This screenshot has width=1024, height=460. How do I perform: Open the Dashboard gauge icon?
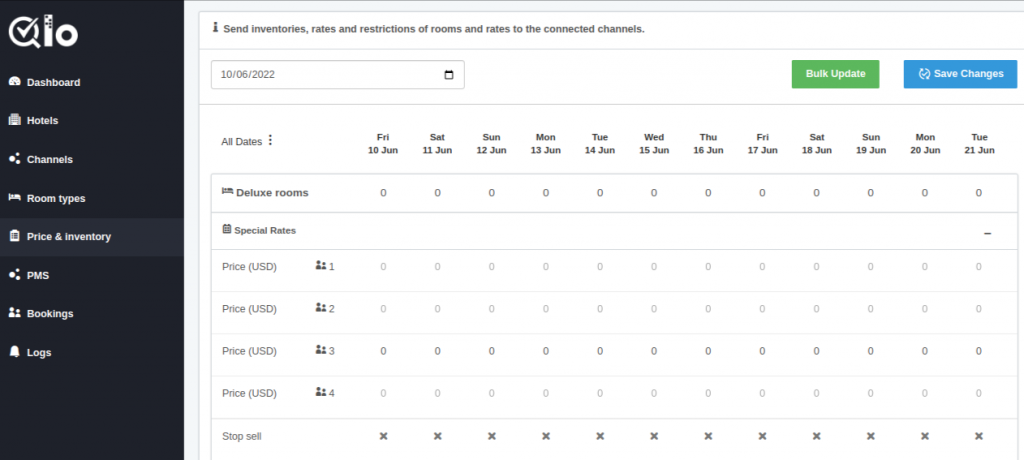point(14,82)
